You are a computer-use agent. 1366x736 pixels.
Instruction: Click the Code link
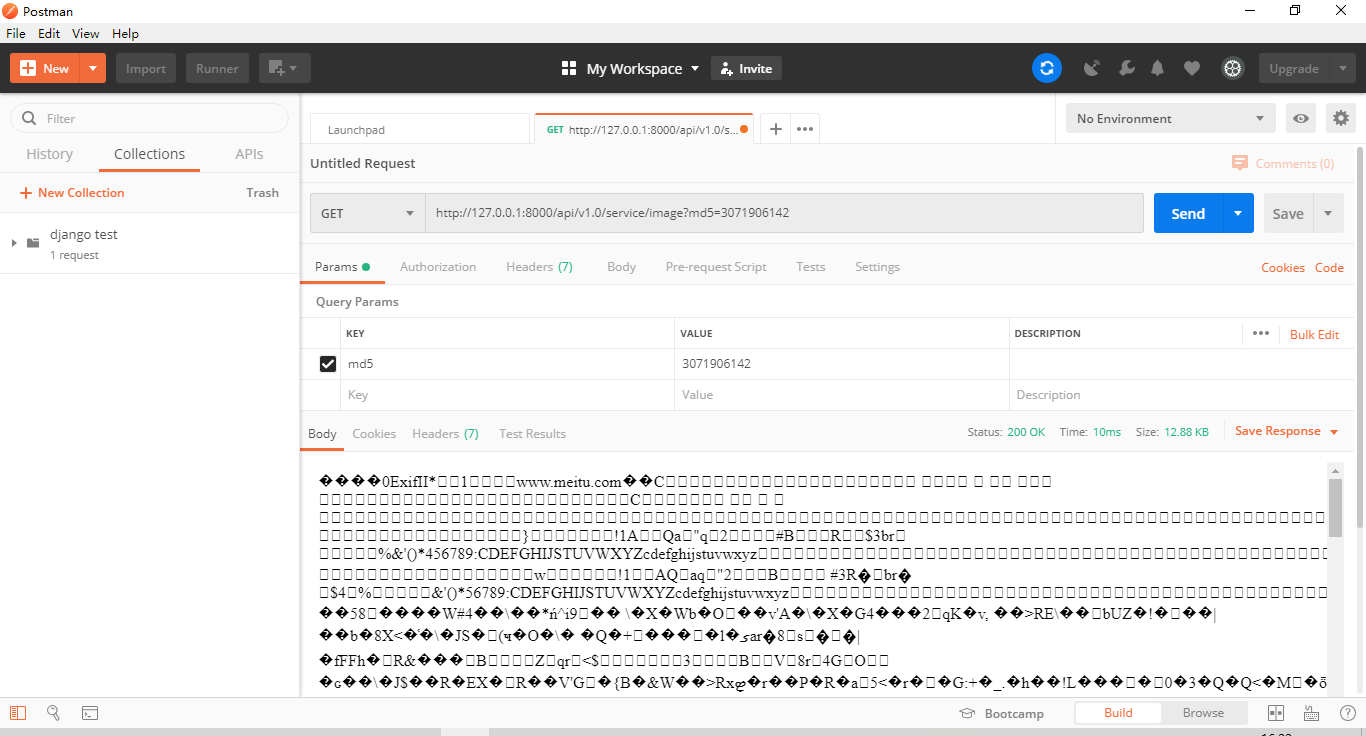click(x=1329, y=267)
